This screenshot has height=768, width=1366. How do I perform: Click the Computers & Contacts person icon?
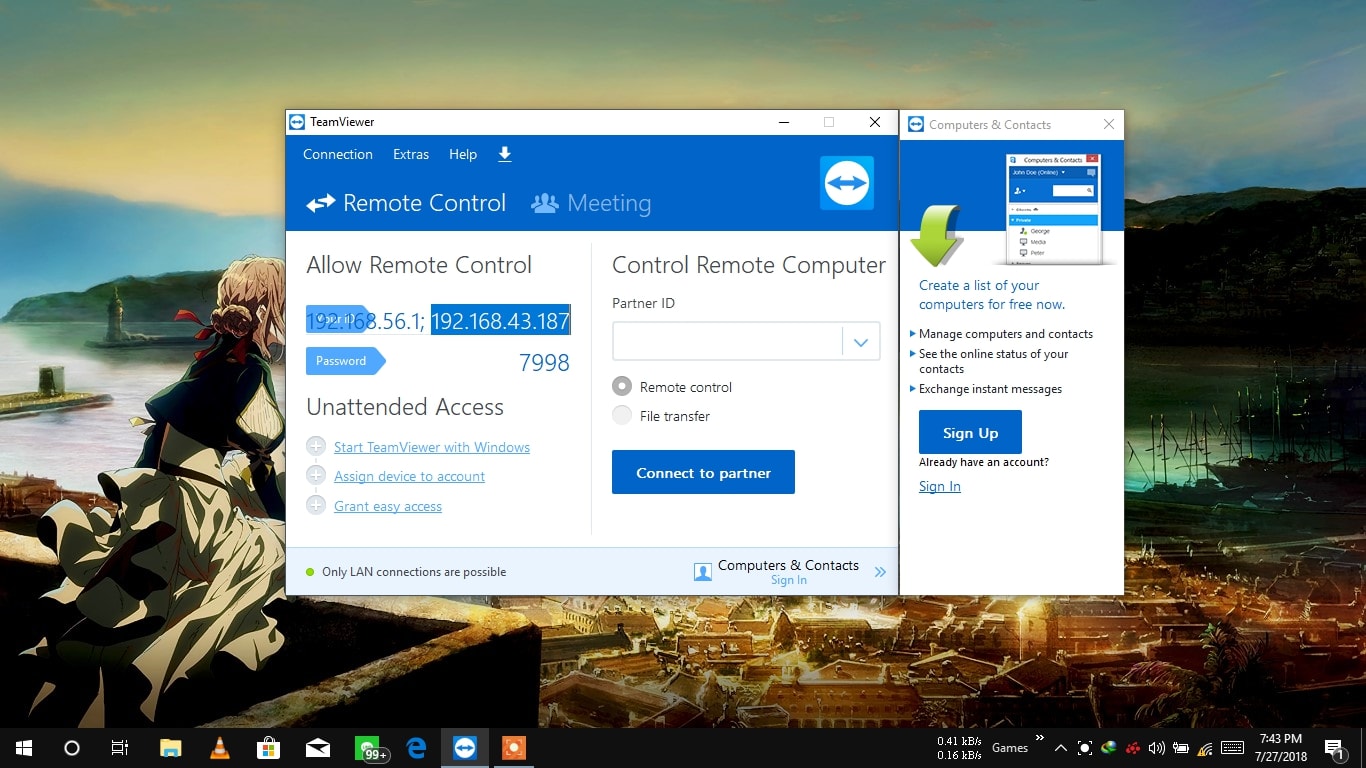click(703, 571)
